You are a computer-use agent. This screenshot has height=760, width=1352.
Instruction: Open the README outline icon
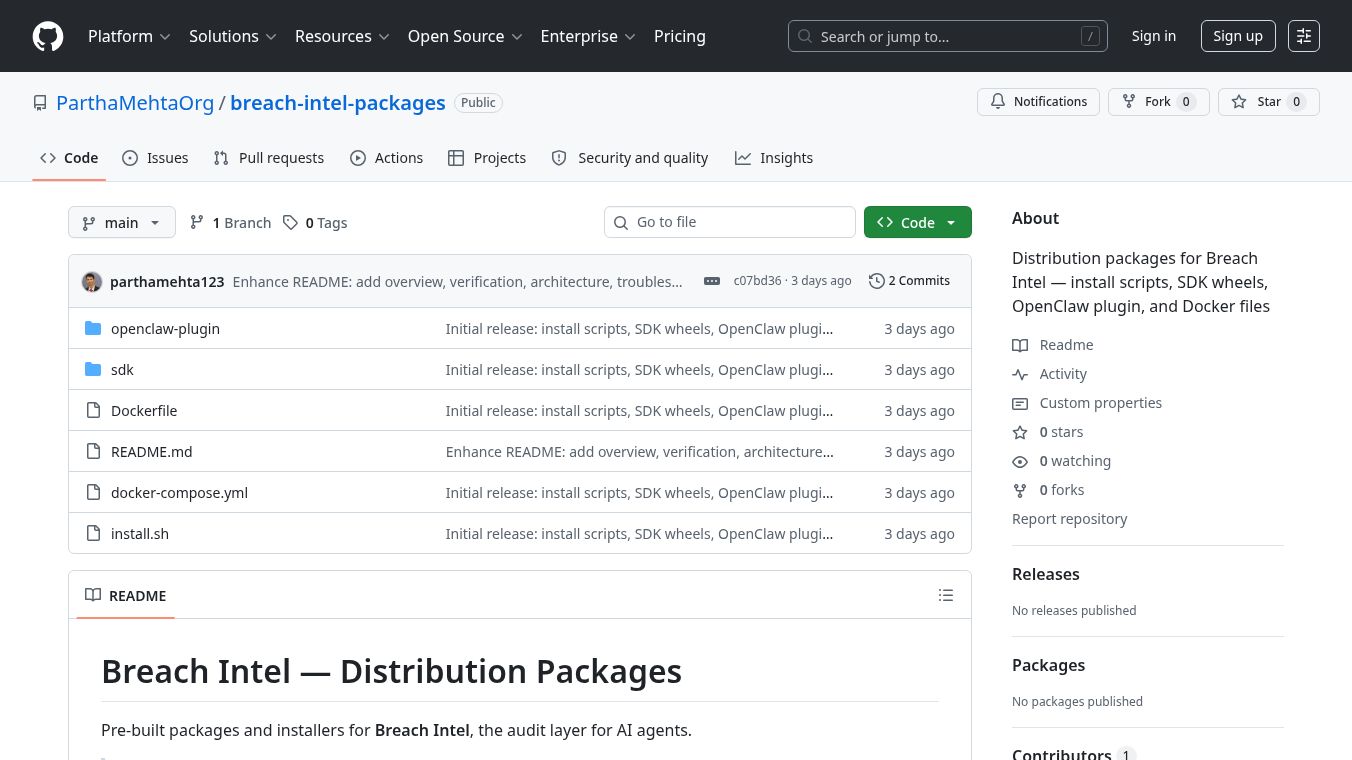pos(946,595)
